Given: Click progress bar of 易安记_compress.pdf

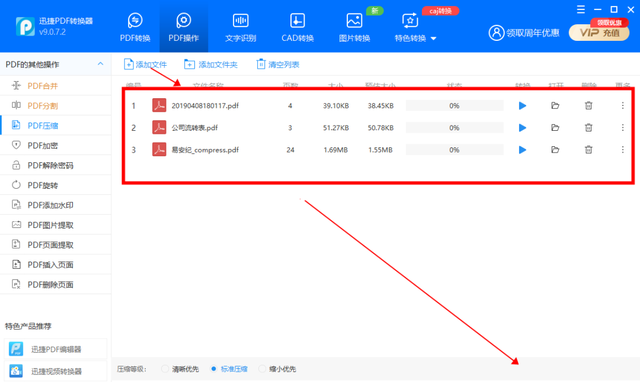Looking at the screenshot, I should tap(454, 150).
